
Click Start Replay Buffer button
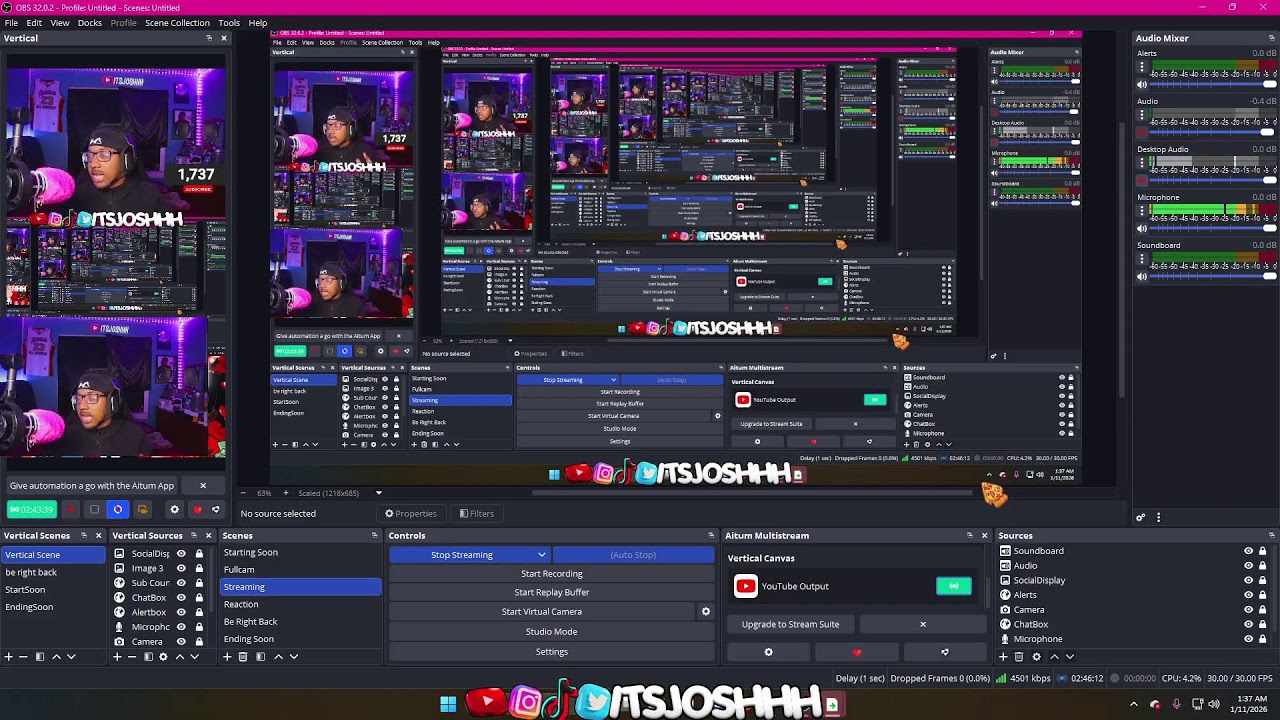coord(552,592)
